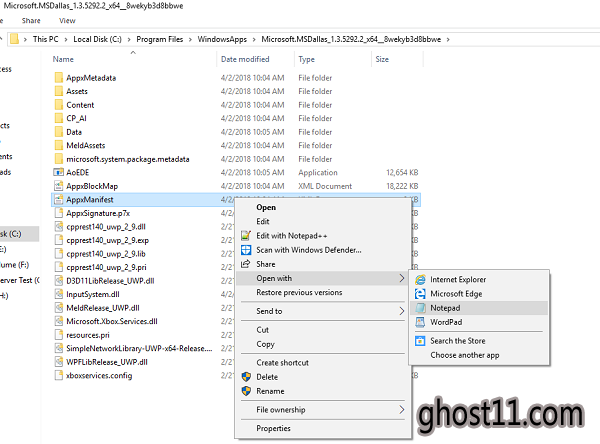The width and height of the screenshot is (600, 444).
Task: Choose Notepad from Open with submenu
Action: tap(445, 308)
